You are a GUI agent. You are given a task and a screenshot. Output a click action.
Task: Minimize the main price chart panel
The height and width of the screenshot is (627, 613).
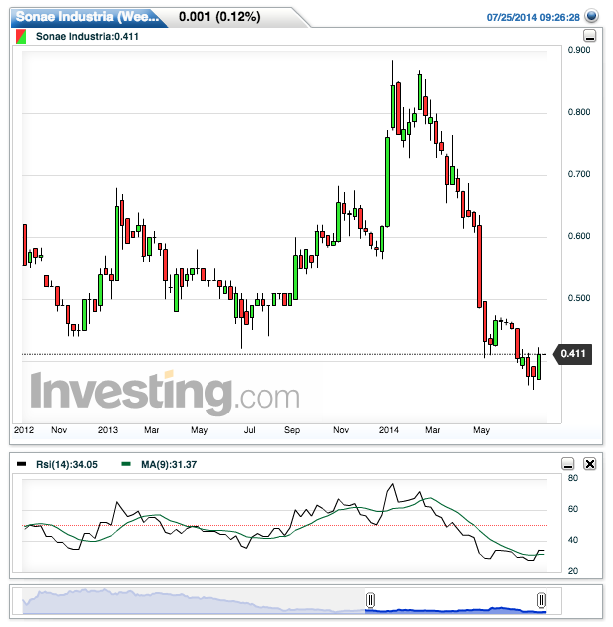coord(589,36)
